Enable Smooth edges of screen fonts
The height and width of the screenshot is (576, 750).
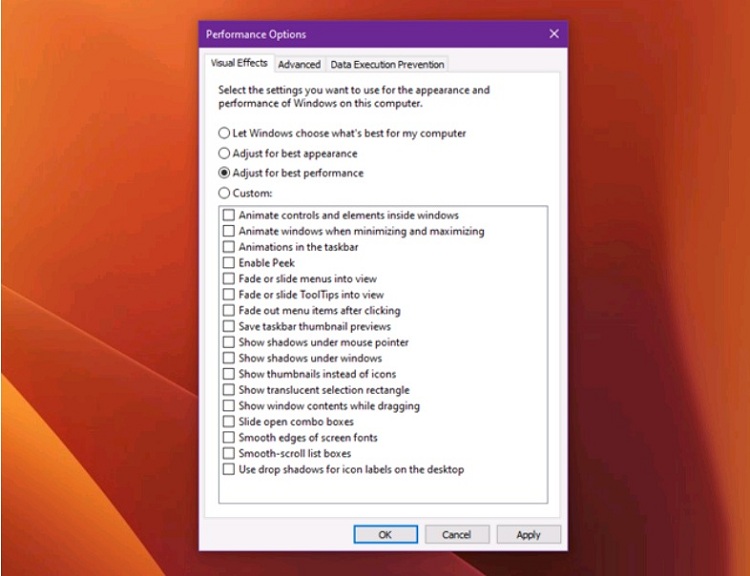pos(229,437)
